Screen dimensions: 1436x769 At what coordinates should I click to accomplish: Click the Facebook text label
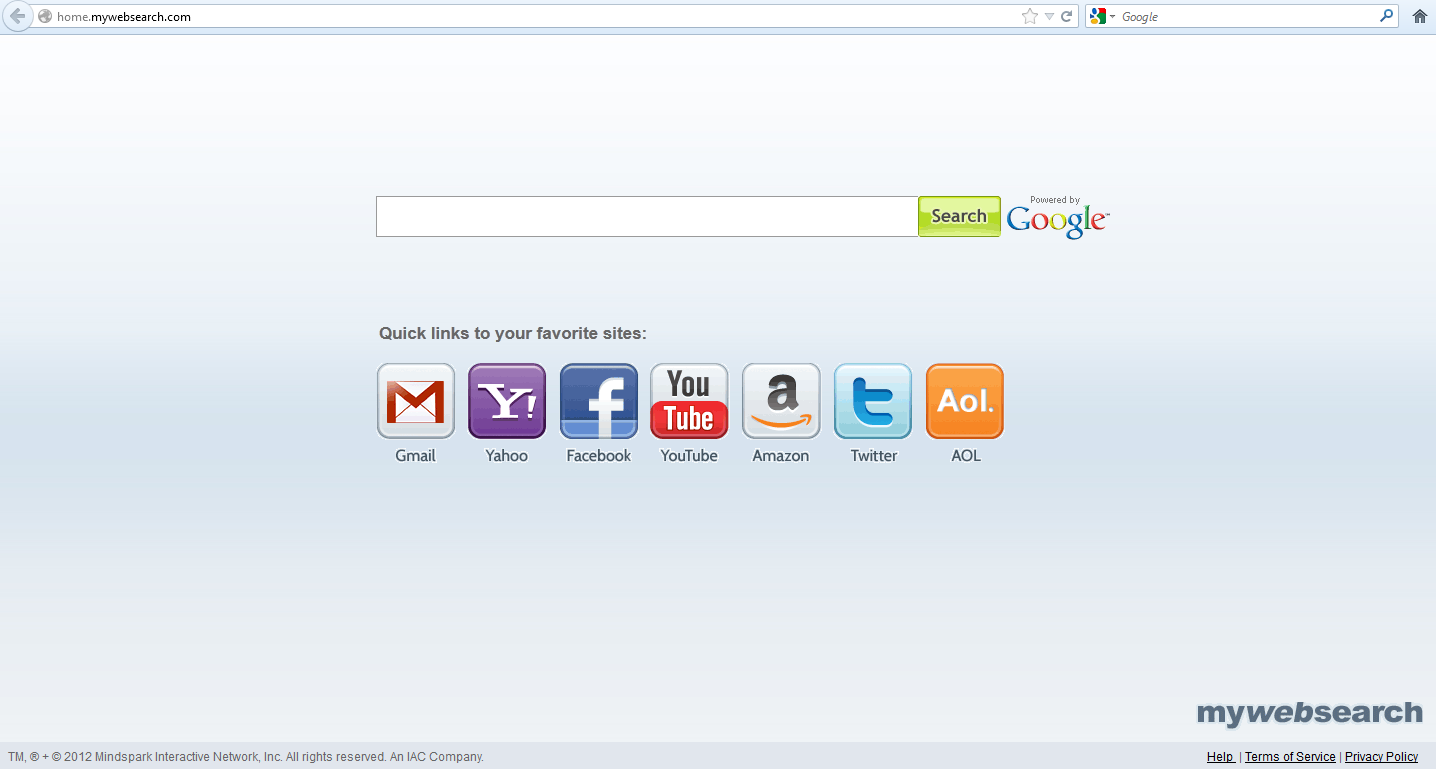(599, 456)
